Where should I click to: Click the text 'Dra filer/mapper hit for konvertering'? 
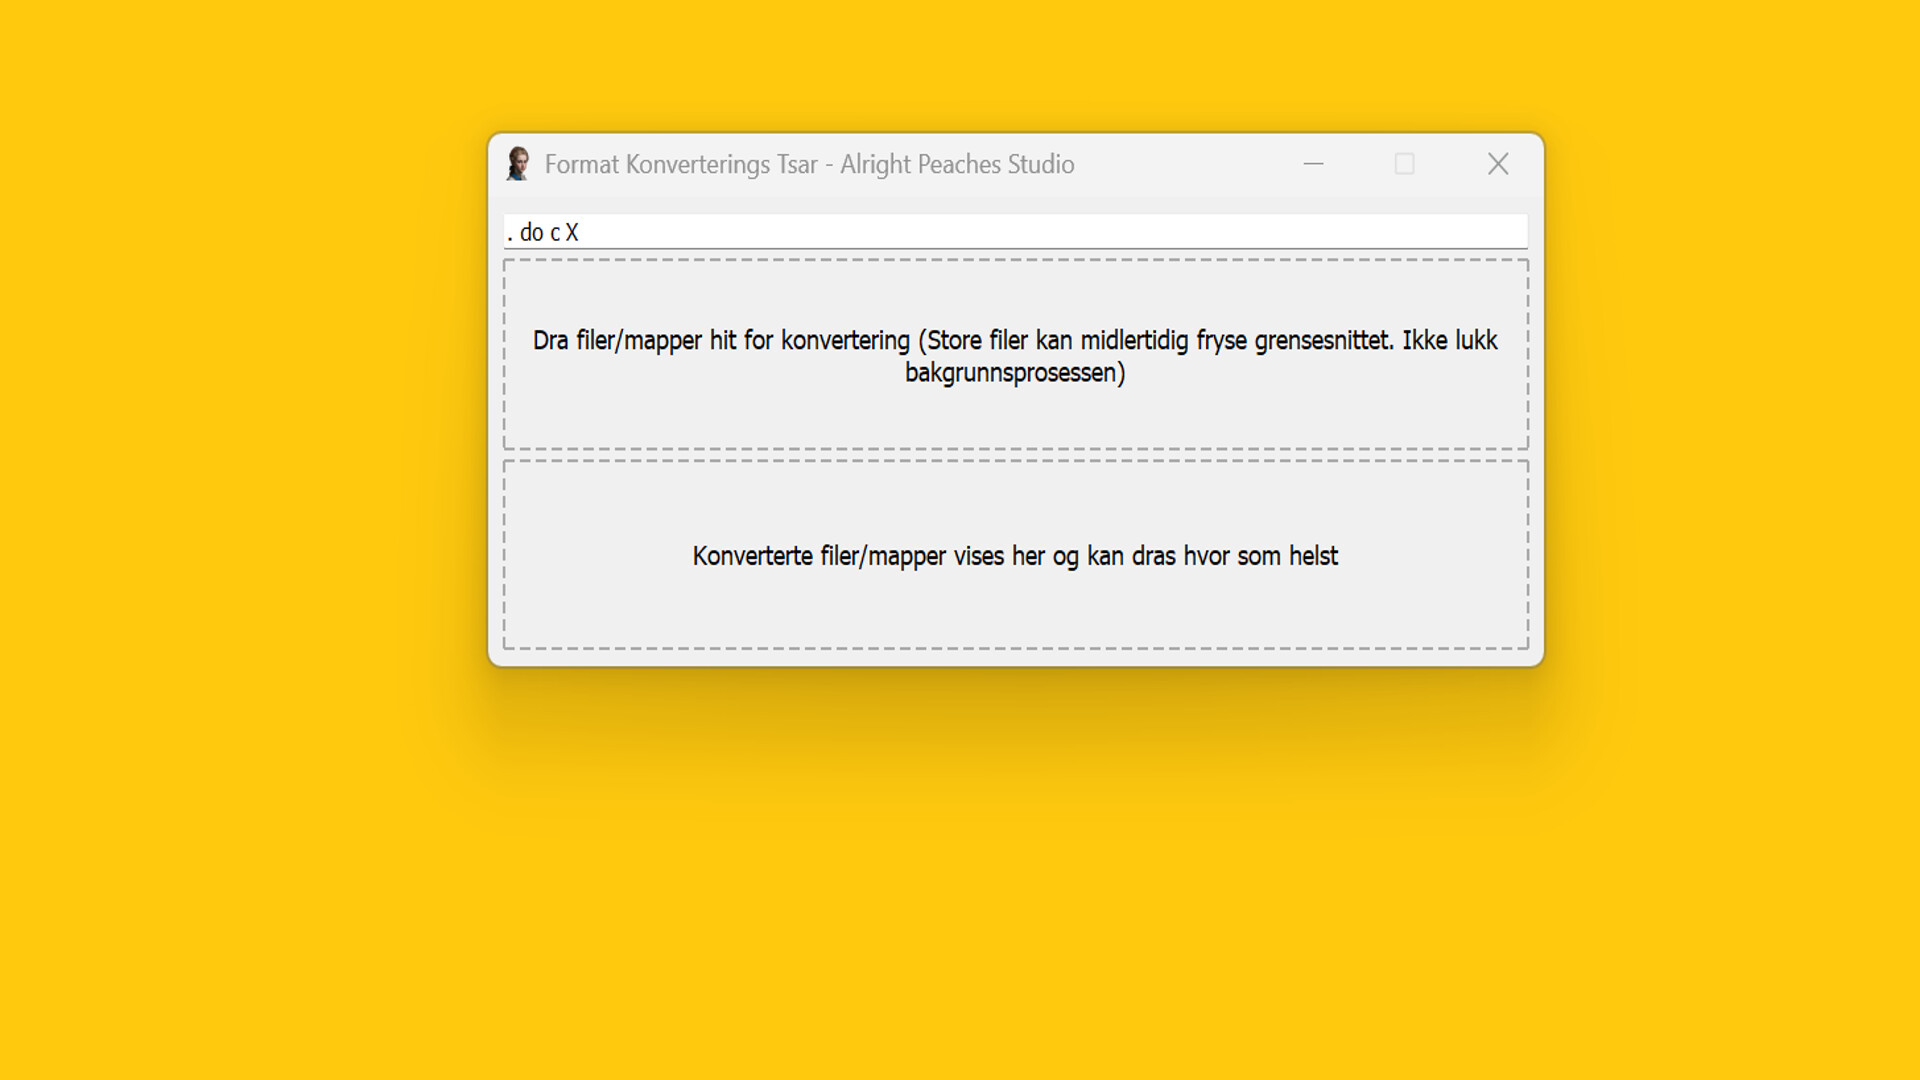(x=722, y=339)
